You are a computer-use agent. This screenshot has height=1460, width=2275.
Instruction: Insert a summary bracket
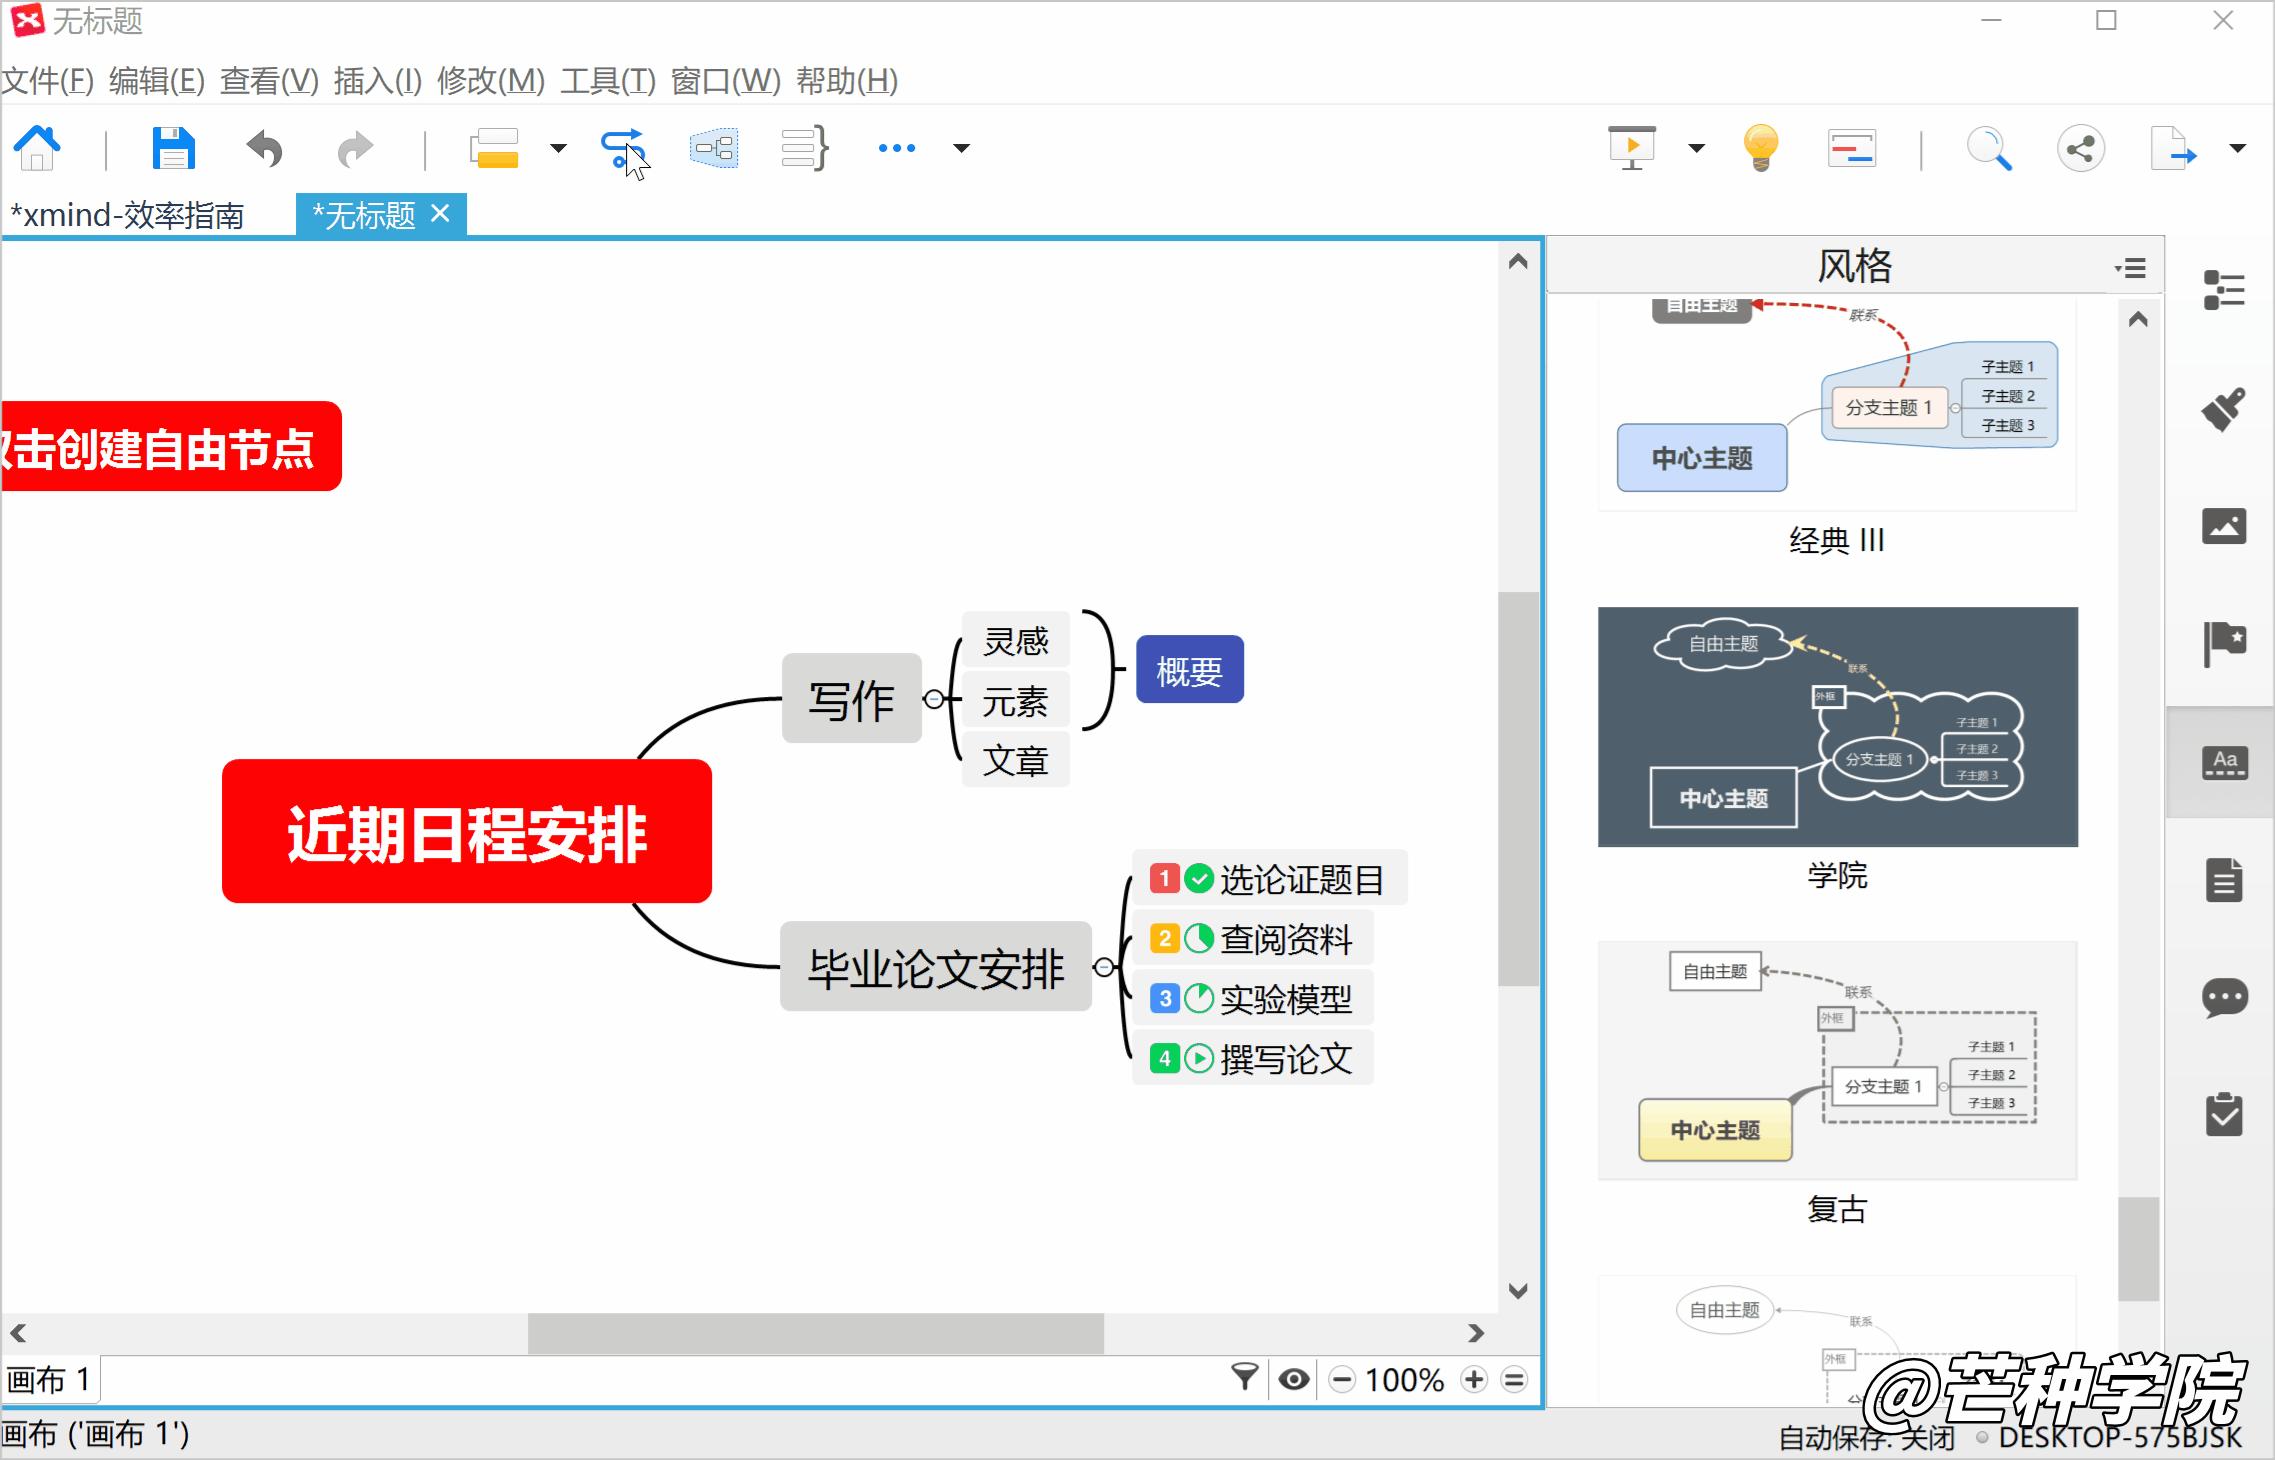pyautogui.click(x=805, y=149)
